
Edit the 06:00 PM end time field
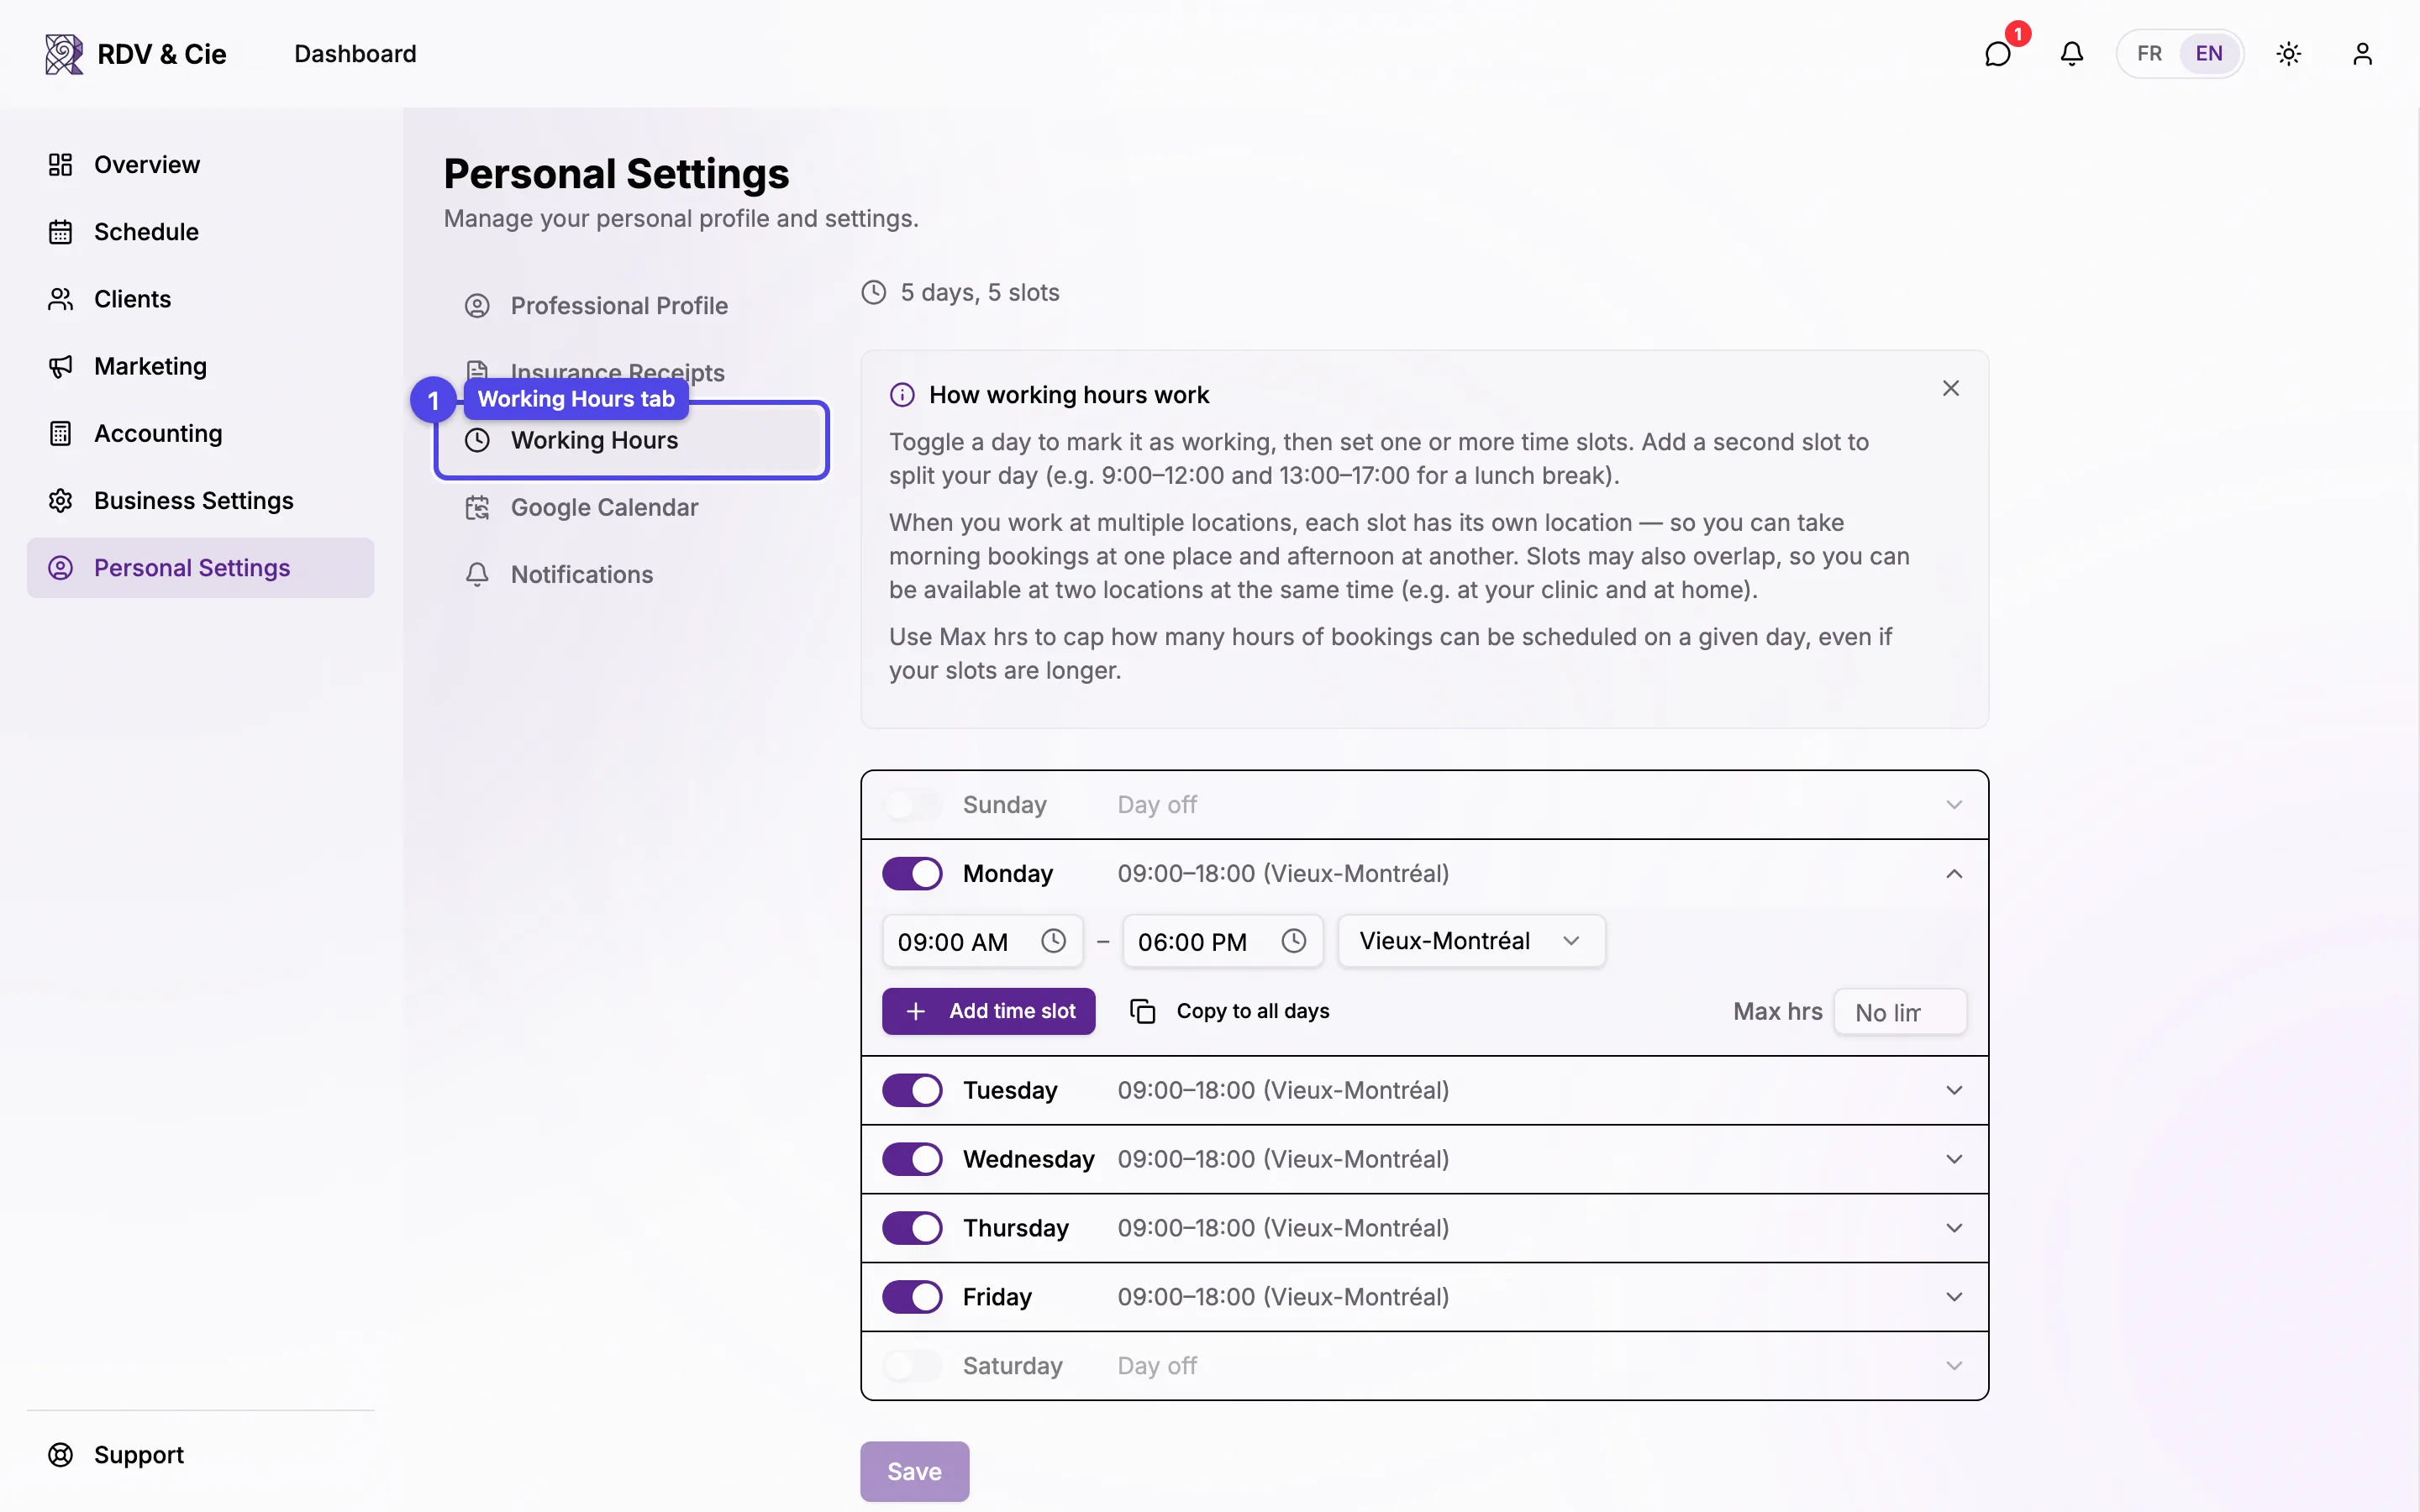pos(1222,941)
